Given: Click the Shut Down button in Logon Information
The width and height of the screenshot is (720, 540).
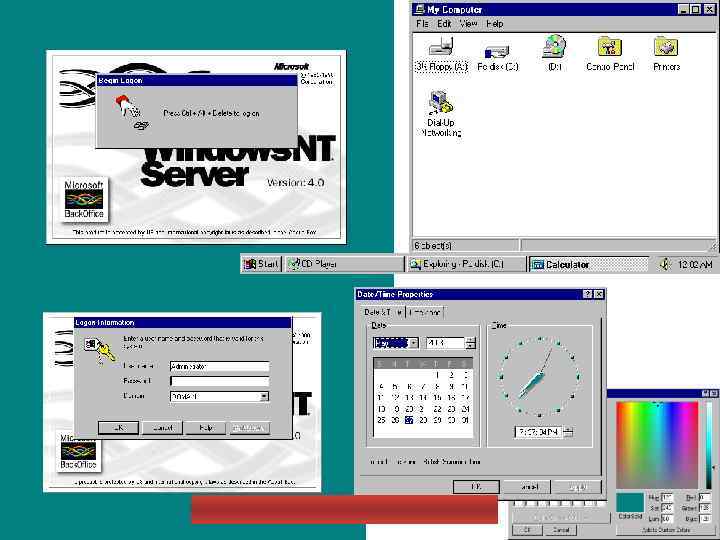Looking at the screenshot, I should [249, 428].
